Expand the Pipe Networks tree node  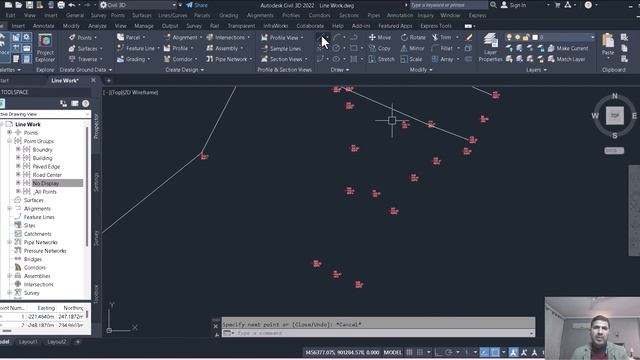(9, 242)
